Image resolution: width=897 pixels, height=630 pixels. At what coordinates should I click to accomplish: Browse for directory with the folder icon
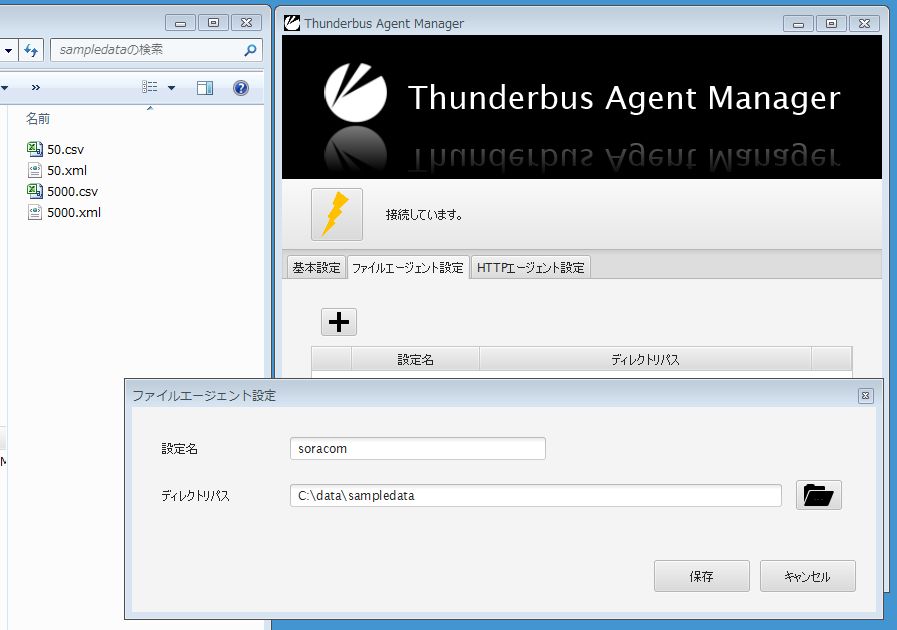(x=819, y=495)
